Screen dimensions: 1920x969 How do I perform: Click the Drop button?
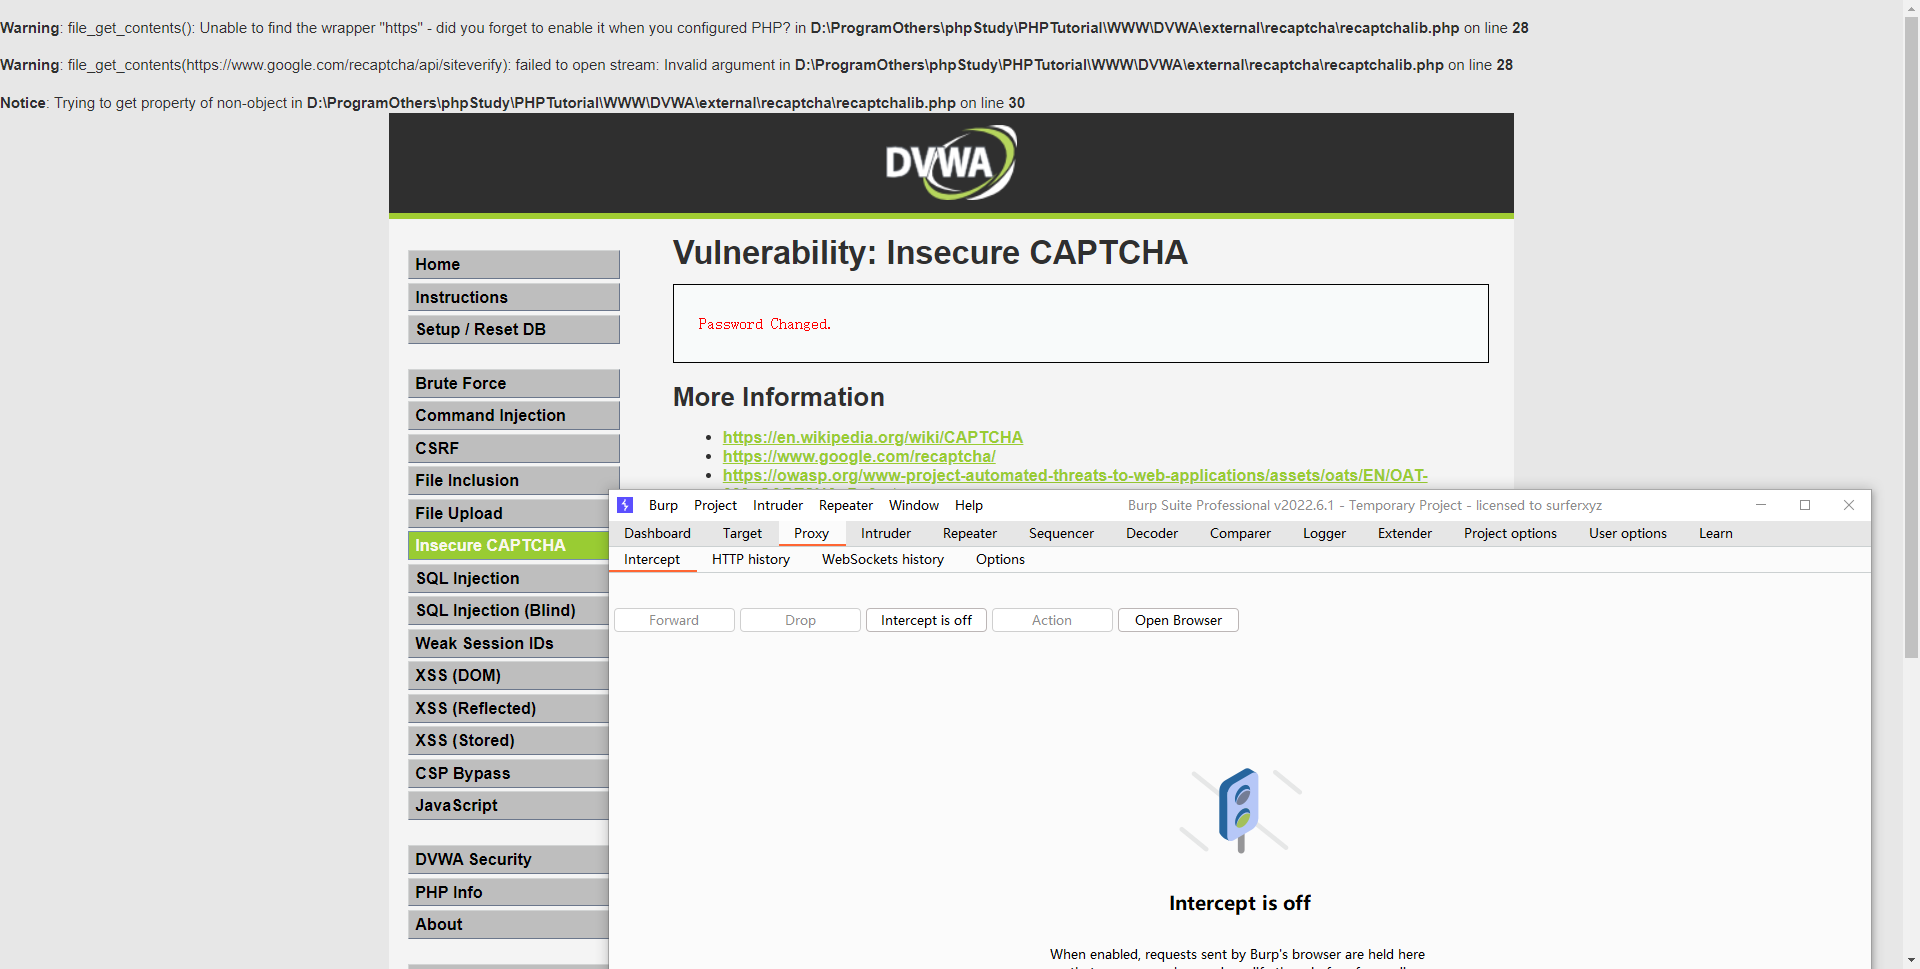click(800, 620)
